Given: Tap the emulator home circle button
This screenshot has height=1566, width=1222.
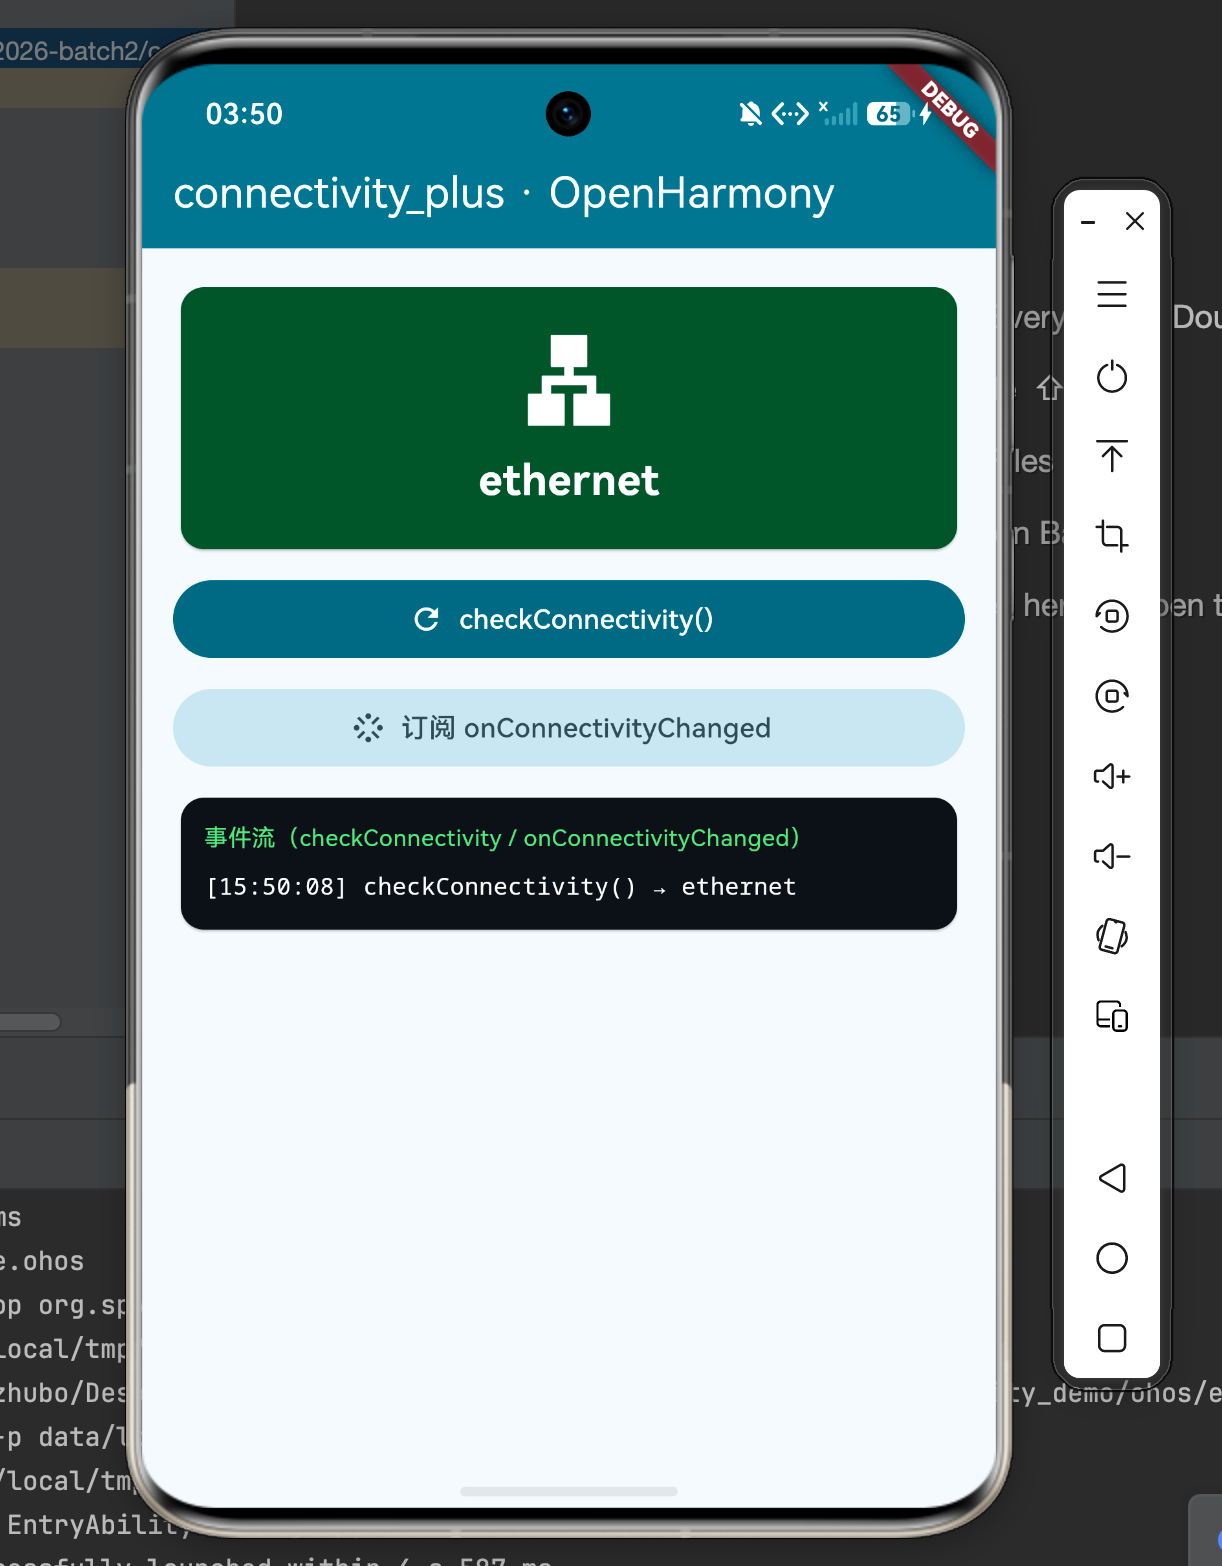Looking at the screenshot, I should coord(1112,1258).
